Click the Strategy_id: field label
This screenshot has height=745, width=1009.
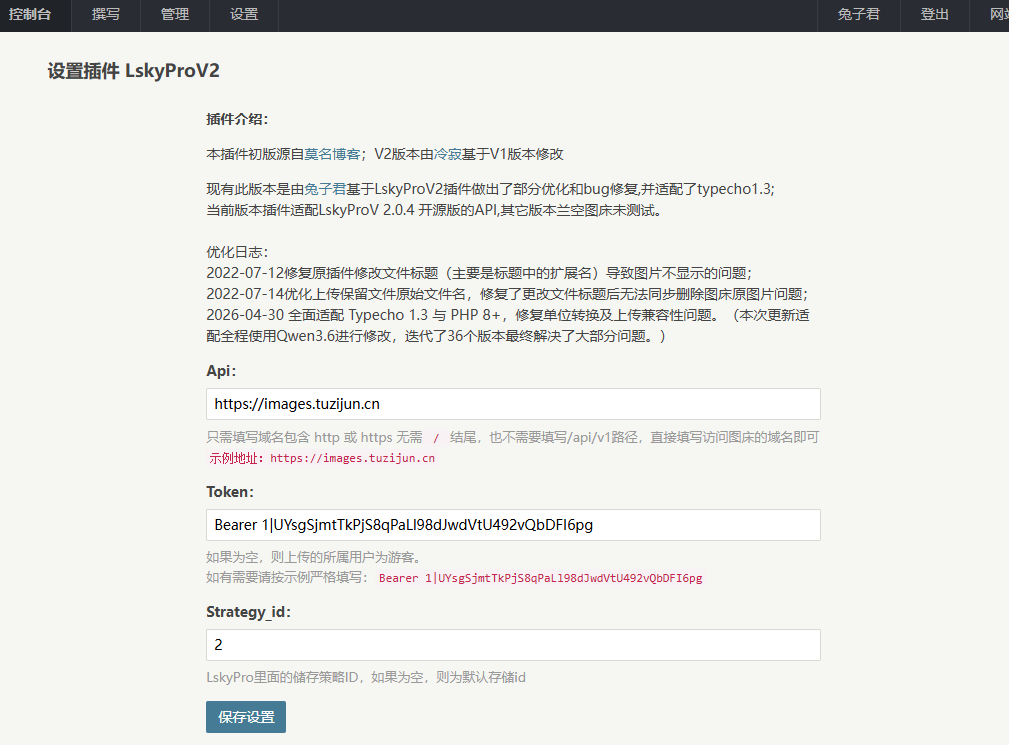coord(248,612)
